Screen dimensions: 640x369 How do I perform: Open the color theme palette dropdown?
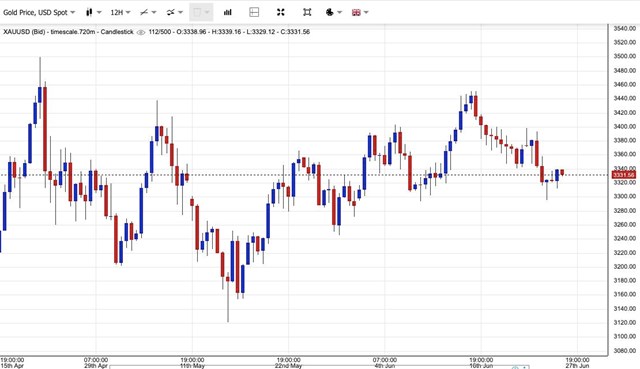pos(333,13)
